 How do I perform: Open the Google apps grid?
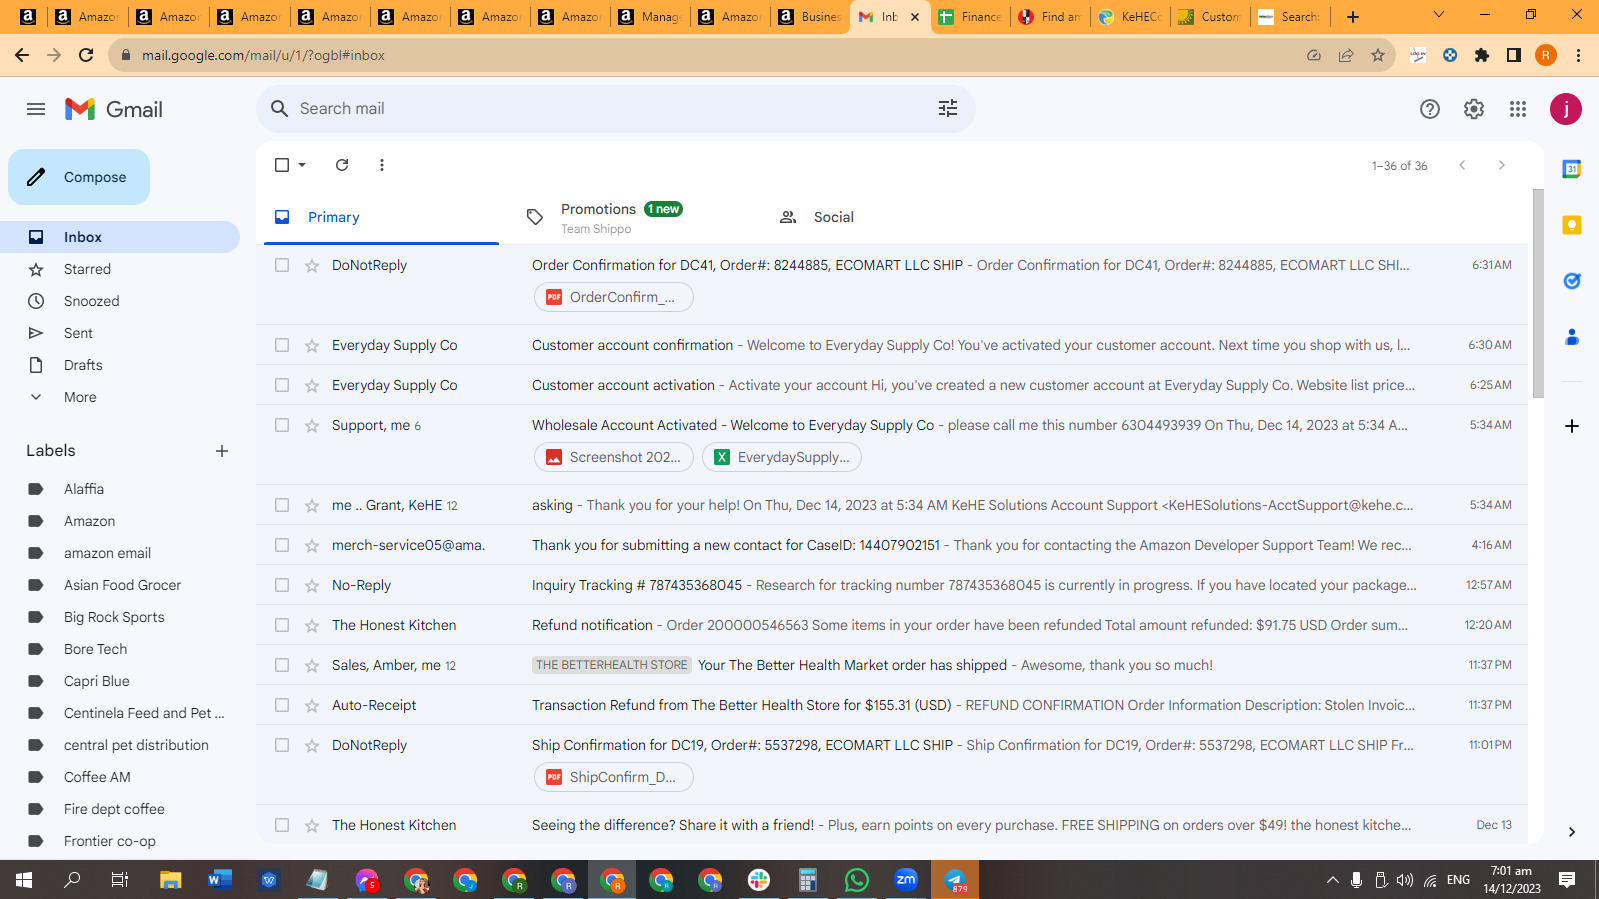pyautogui.click(x=1518, y=109)
